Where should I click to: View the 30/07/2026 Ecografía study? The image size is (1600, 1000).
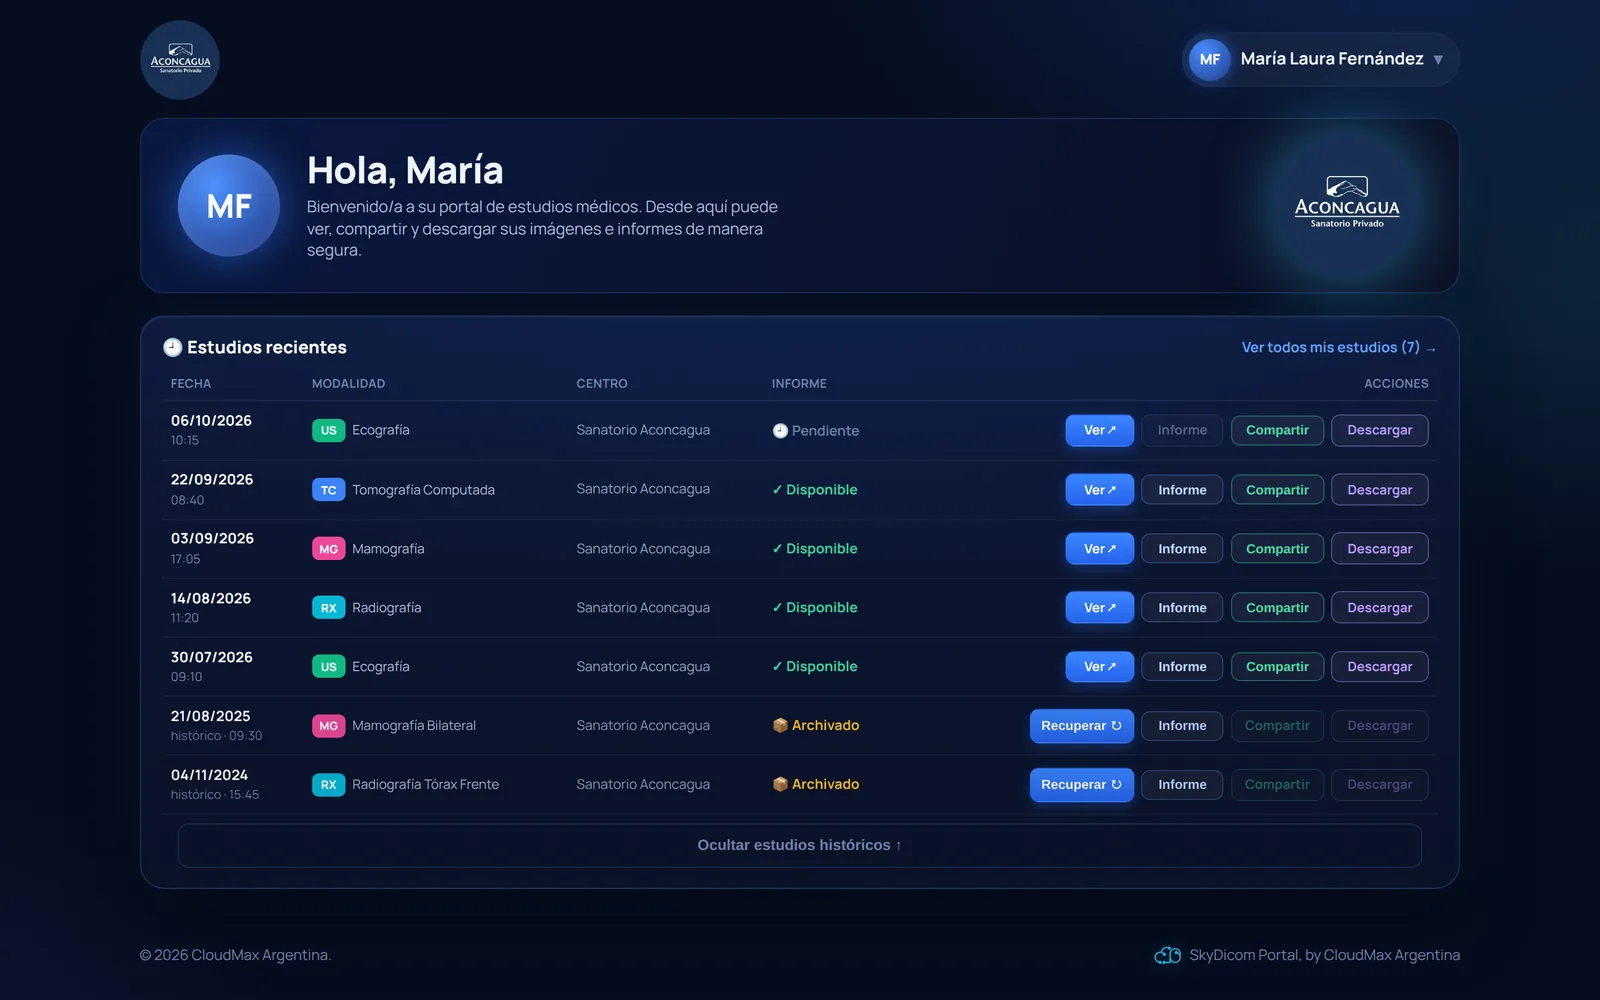coord(1100,667)
